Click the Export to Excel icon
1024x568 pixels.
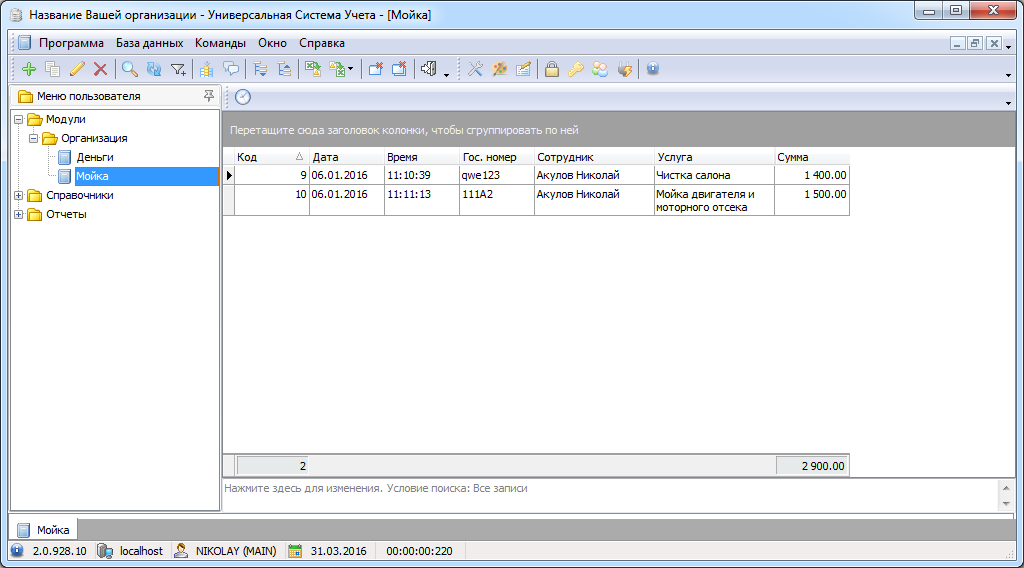[x=313, y=69]
